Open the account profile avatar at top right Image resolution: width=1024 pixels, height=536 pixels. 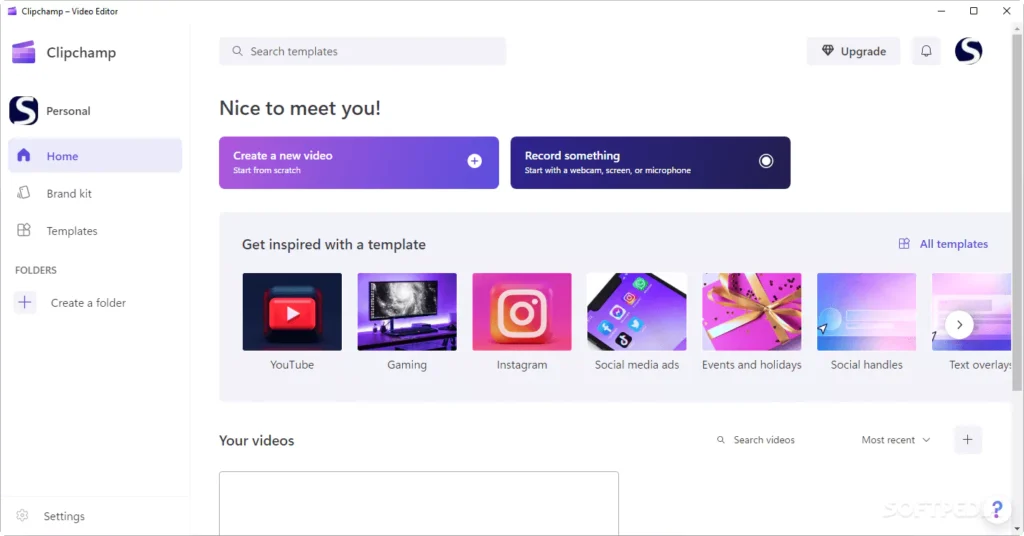coord(968,51)
